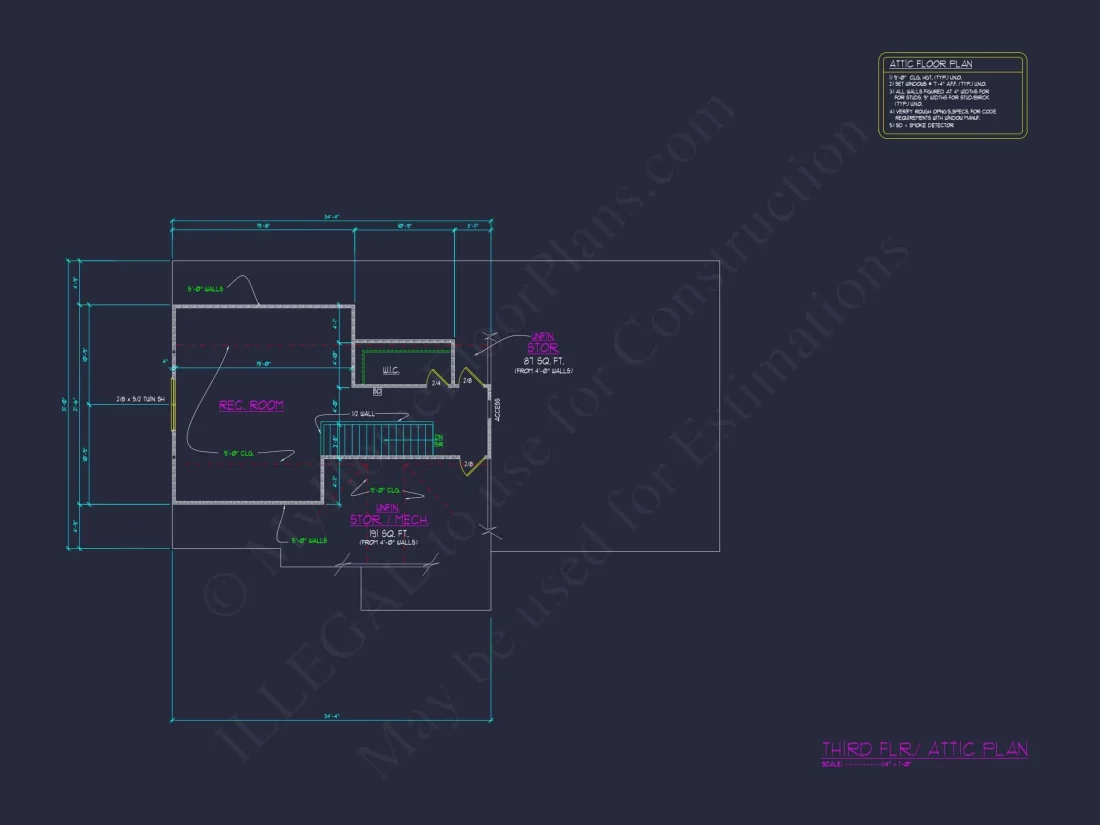Viewport: 1100px width, 825px height.
Task: Select the SD smoke detector symbol below W.I.C.
Action: (x=378, y=390)
